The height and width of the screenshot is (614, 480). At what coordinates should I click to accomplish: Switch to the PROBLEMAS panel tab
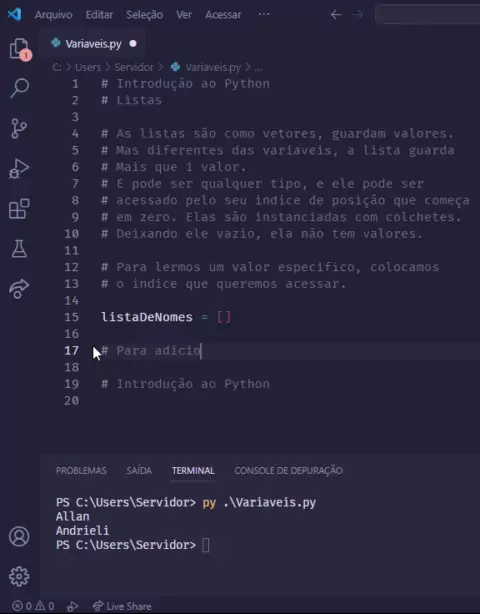click(x=81, y=470)
